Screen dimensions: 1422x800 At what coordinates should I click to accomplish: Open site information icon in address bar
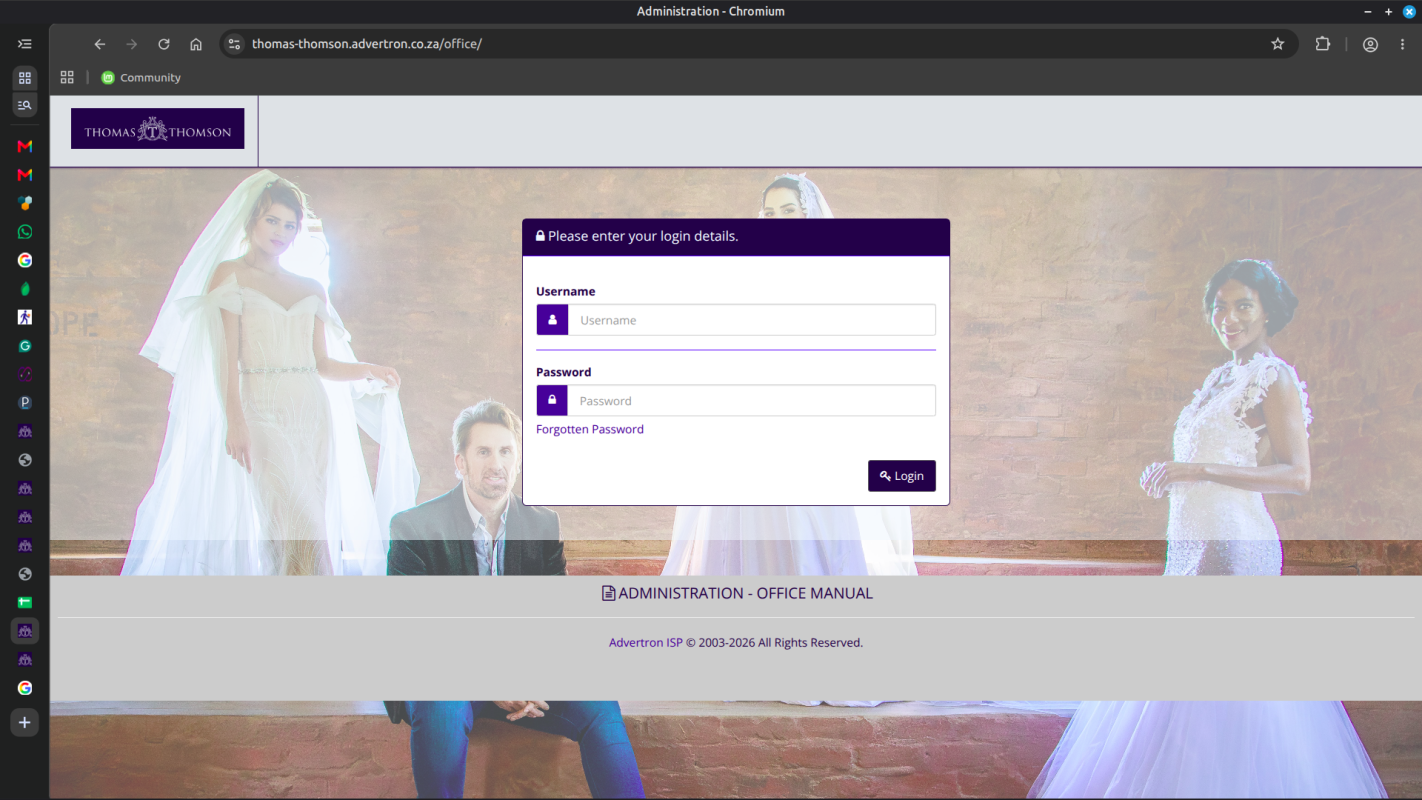[234, 44]
